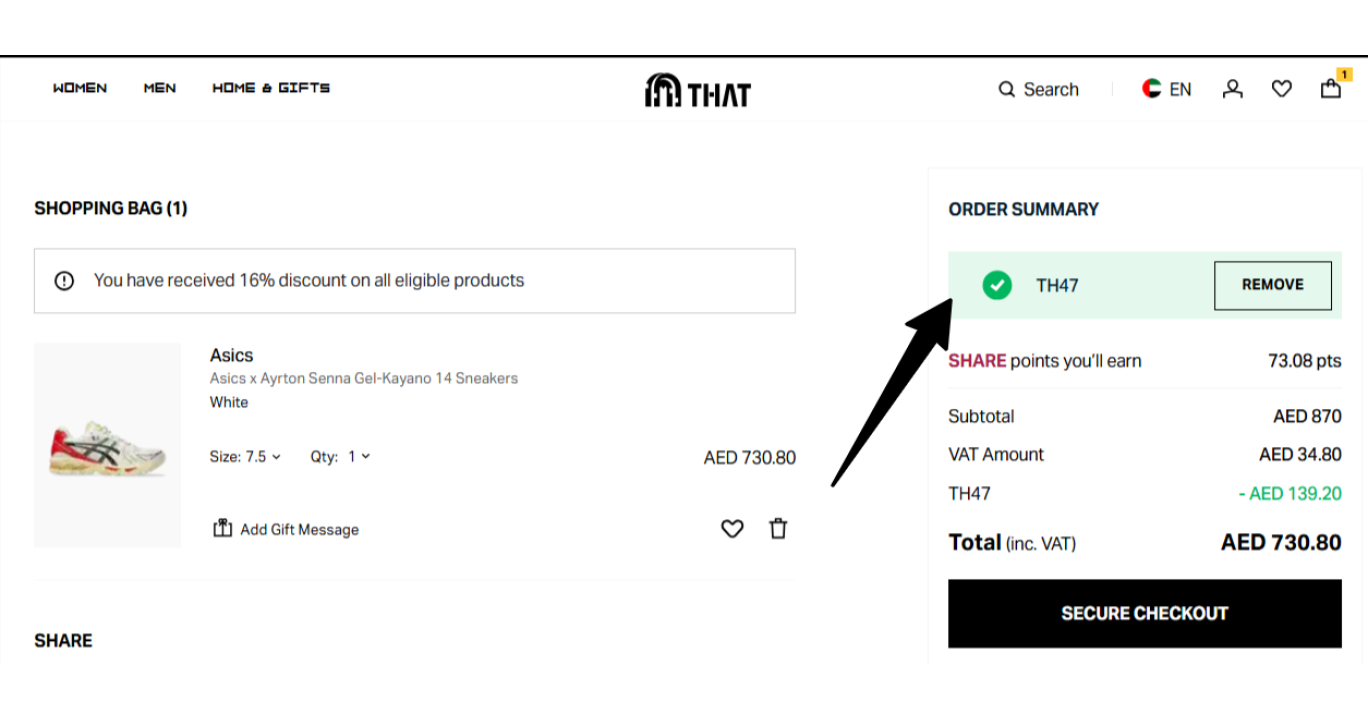Click Add Gift Message link
The width and height of the screenshot is (1368, 720).
pos(299,530)
